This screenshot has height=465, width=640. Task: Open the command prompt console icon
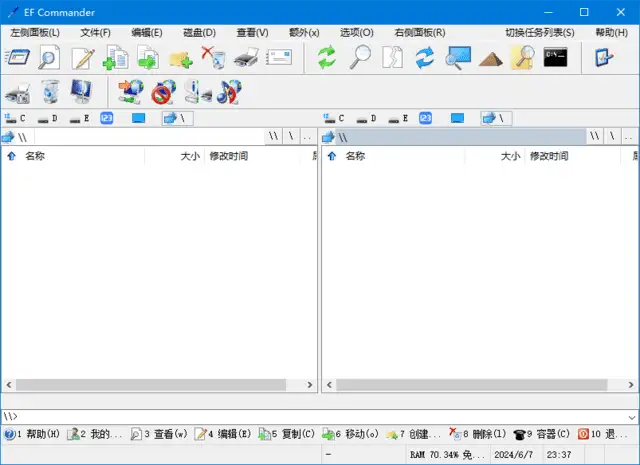point(556,57)
